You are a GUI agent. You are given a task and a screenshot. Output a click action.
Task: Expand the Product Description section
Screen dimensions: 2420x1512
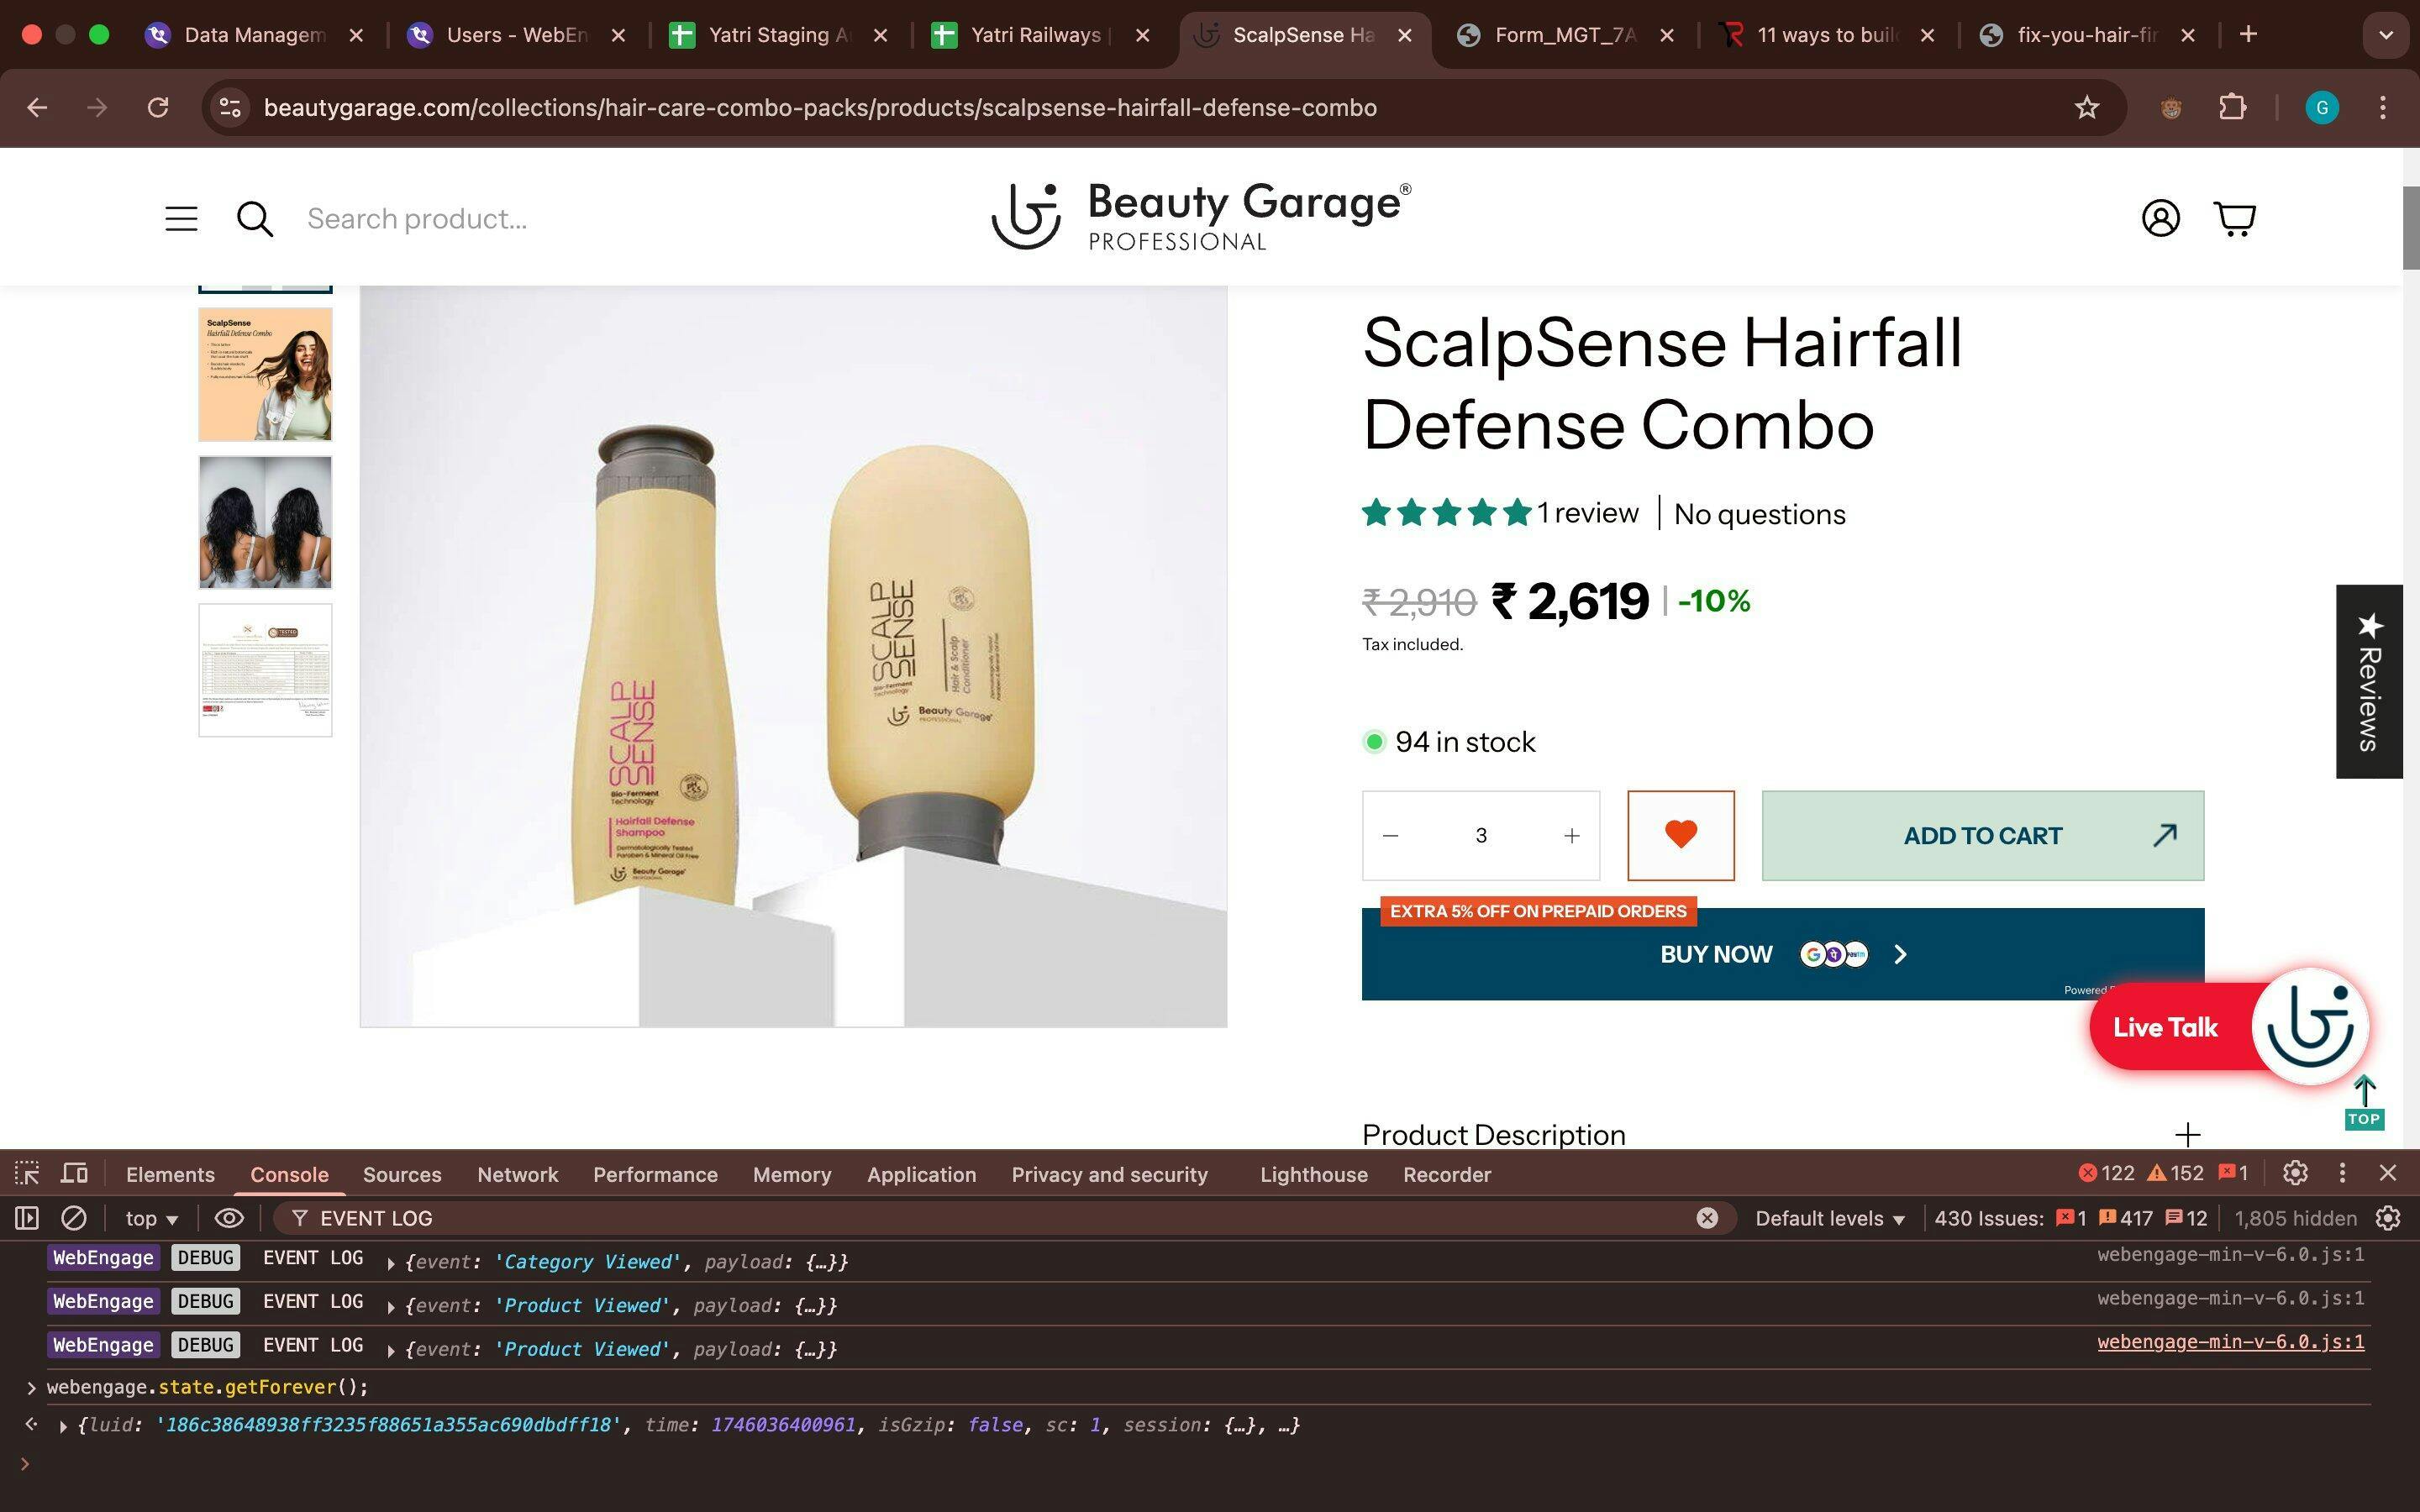(2187, 1134)
